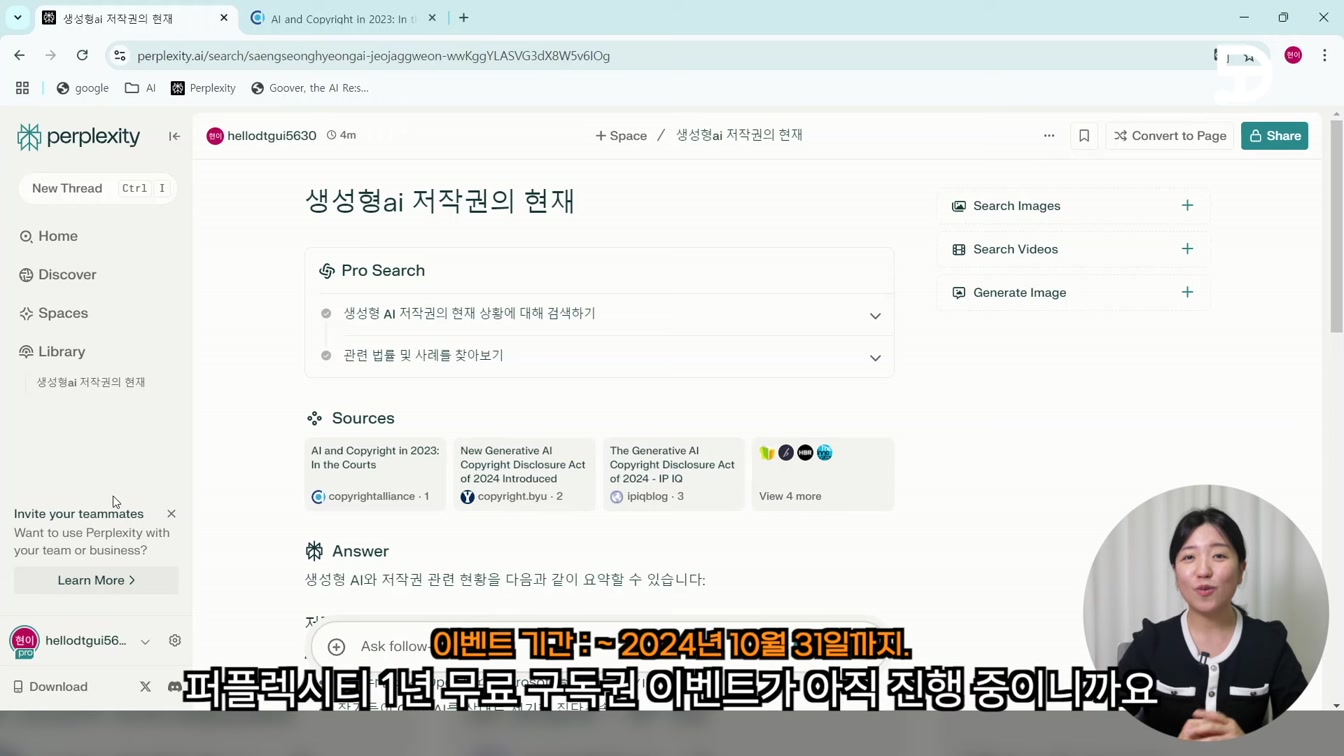Open the Perplexity bookmark
This screenshot has height=756, width=1344.
point(203,88)
